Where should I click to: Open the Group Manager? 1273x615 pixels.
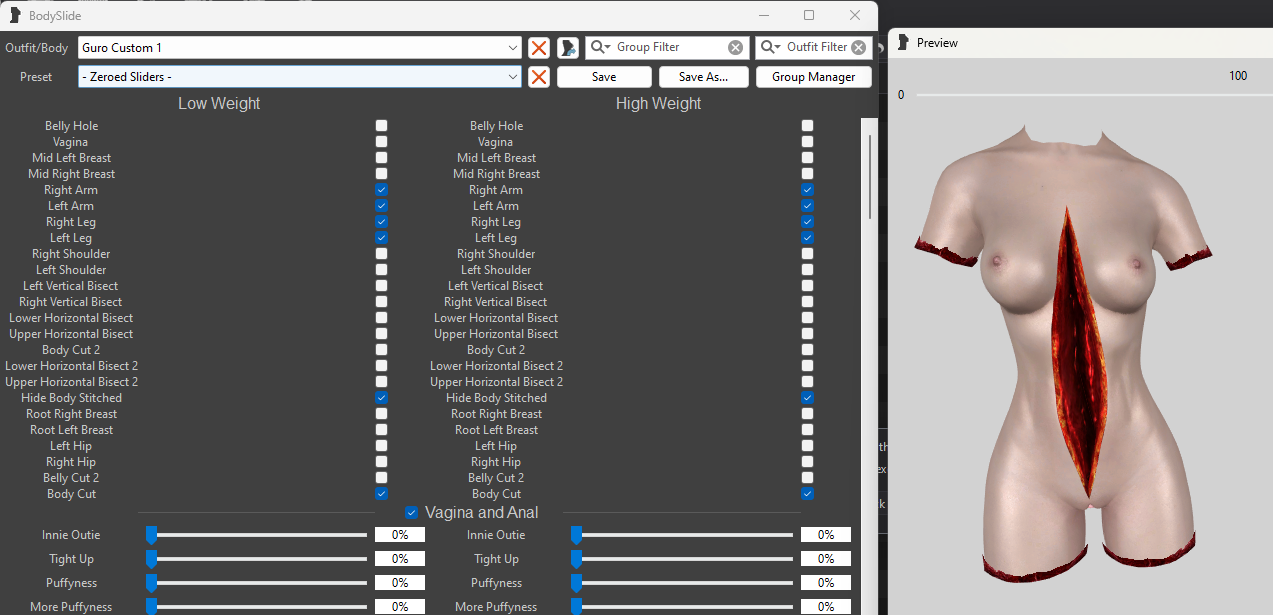(x=813, y=77)
